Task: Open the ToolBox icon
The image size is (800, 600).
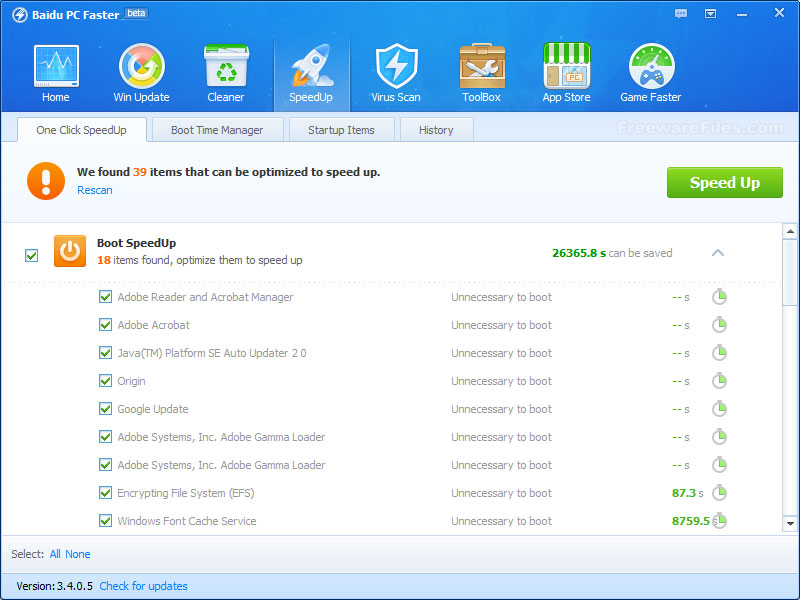Action: pyautogui.click(x=482, y=66)
